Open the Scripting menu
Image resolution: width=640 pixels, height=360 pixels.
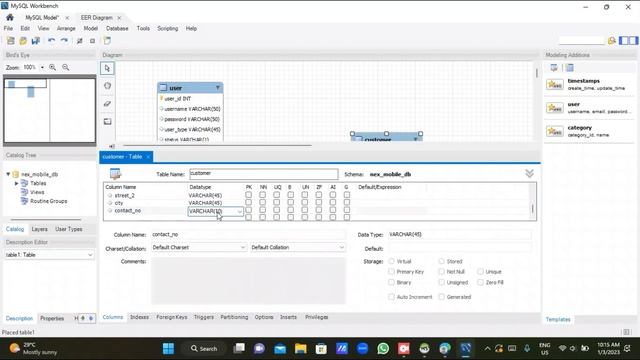tap(168, 29)
